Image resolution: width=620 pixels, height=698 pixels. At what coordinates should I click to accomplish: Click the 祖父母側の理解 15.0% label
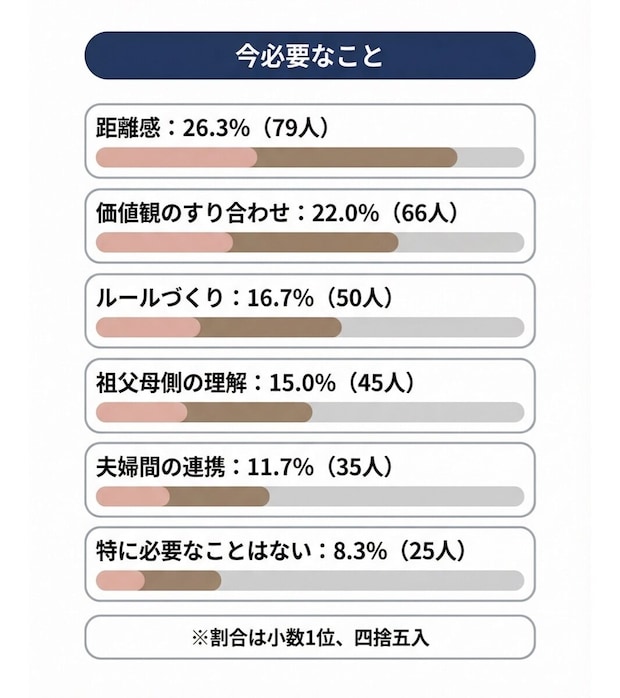click(x=254, y=382)
